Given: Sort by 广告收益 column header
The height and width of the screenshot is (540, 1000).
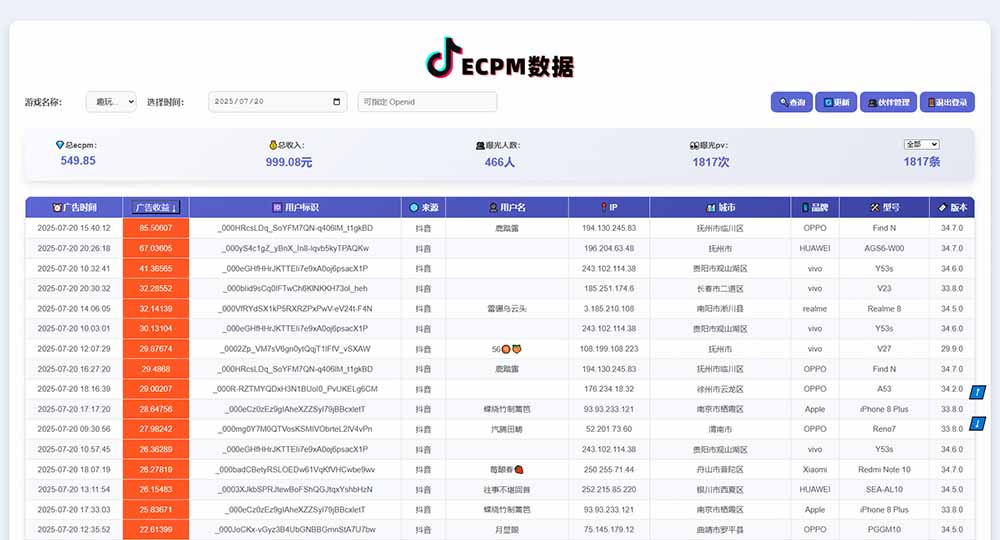Looking at the screenshot, I should [155, 208].
